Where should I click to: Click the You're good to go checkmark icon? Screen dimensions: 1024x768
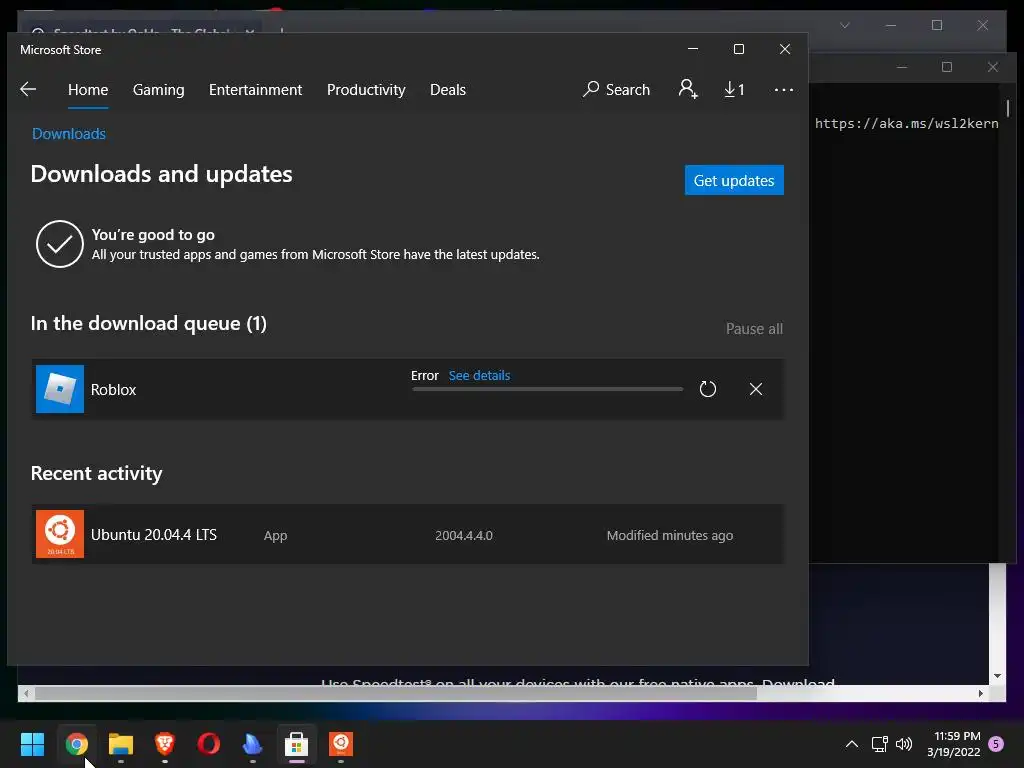[x=59, y=244]
